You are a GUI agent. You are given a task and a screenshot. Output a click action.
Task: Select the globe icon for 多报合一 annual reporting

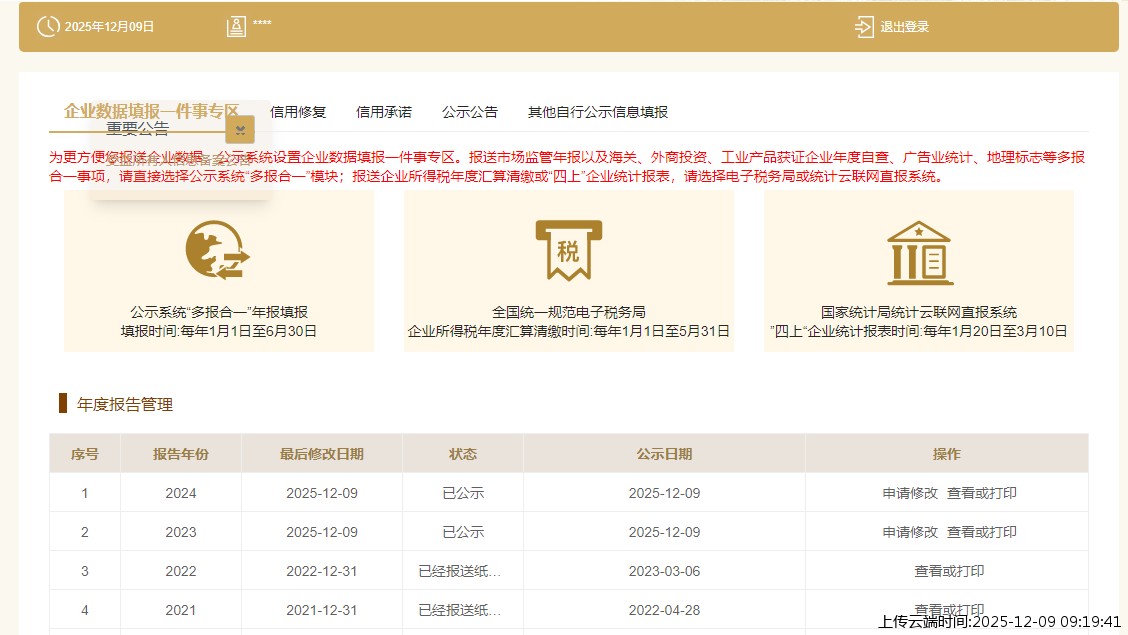click(x=218, y=250)
